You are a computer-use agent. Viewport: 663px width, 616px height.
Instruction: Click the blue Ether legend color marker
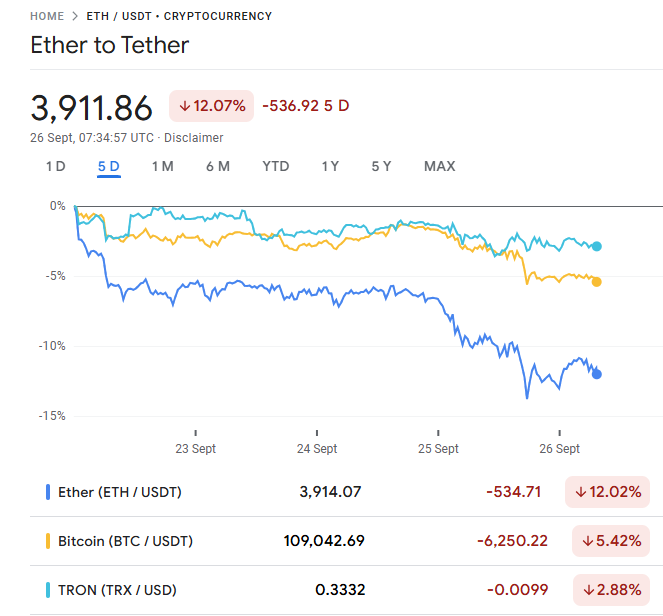(x=48, y=492)
